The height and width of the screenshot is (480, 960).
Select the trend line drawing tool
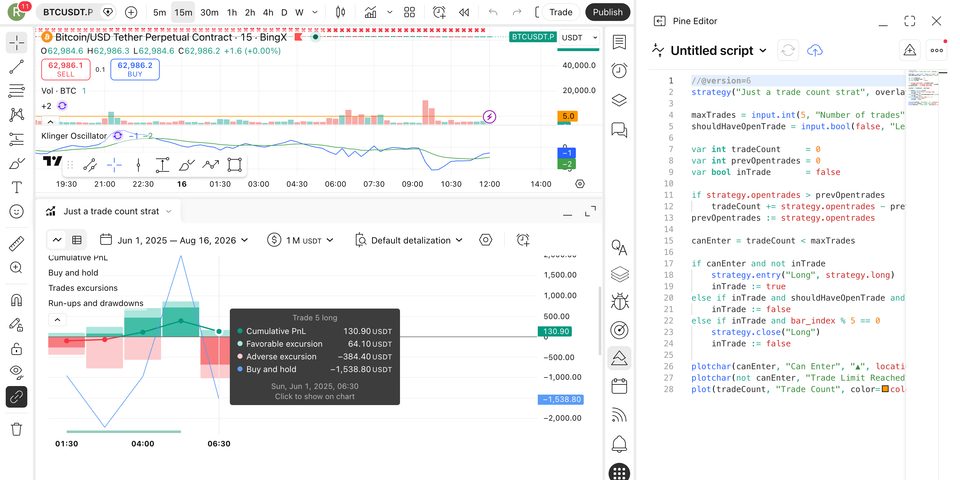click(x=17, y=67)
